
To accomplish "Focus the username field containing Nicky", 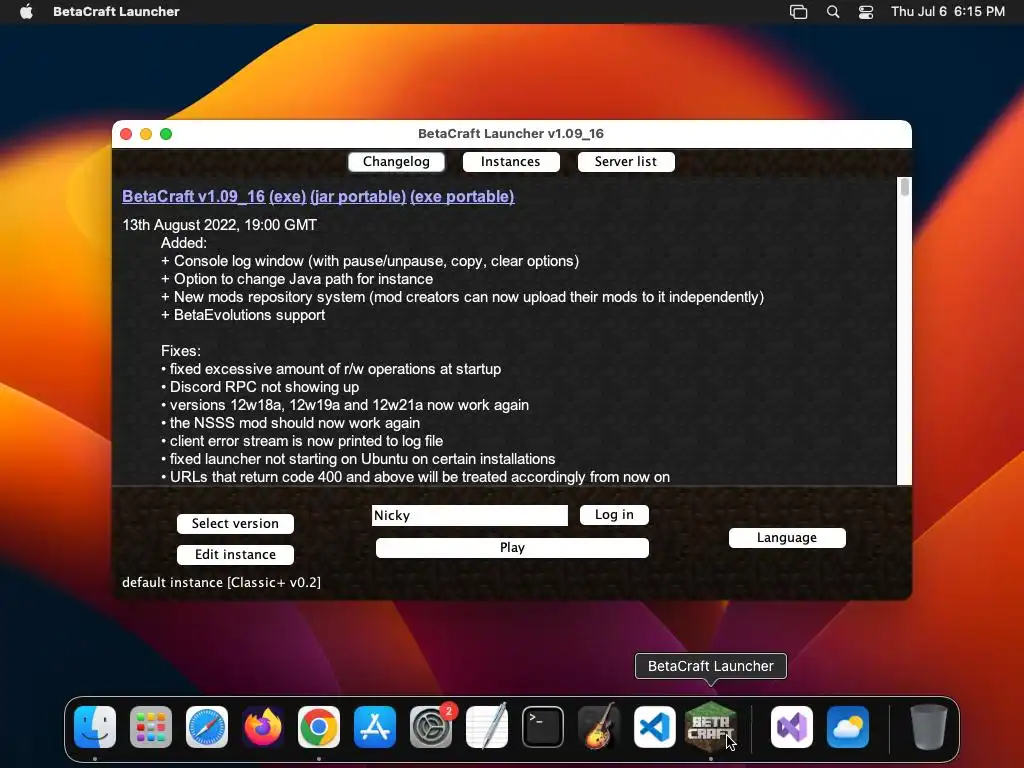I will (470, 515).
